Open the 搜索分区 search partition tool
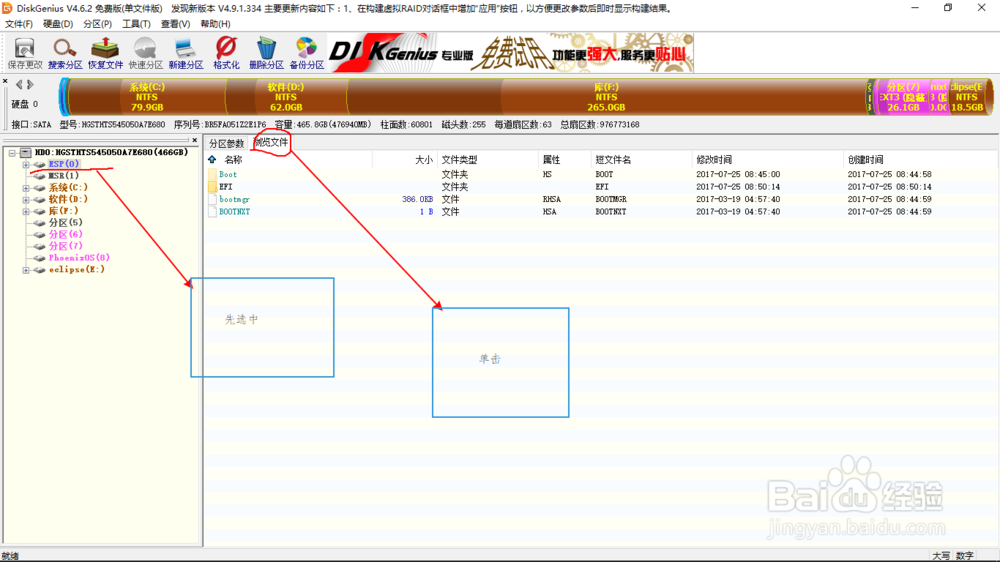1000x562 pixels. coord(65,53)
